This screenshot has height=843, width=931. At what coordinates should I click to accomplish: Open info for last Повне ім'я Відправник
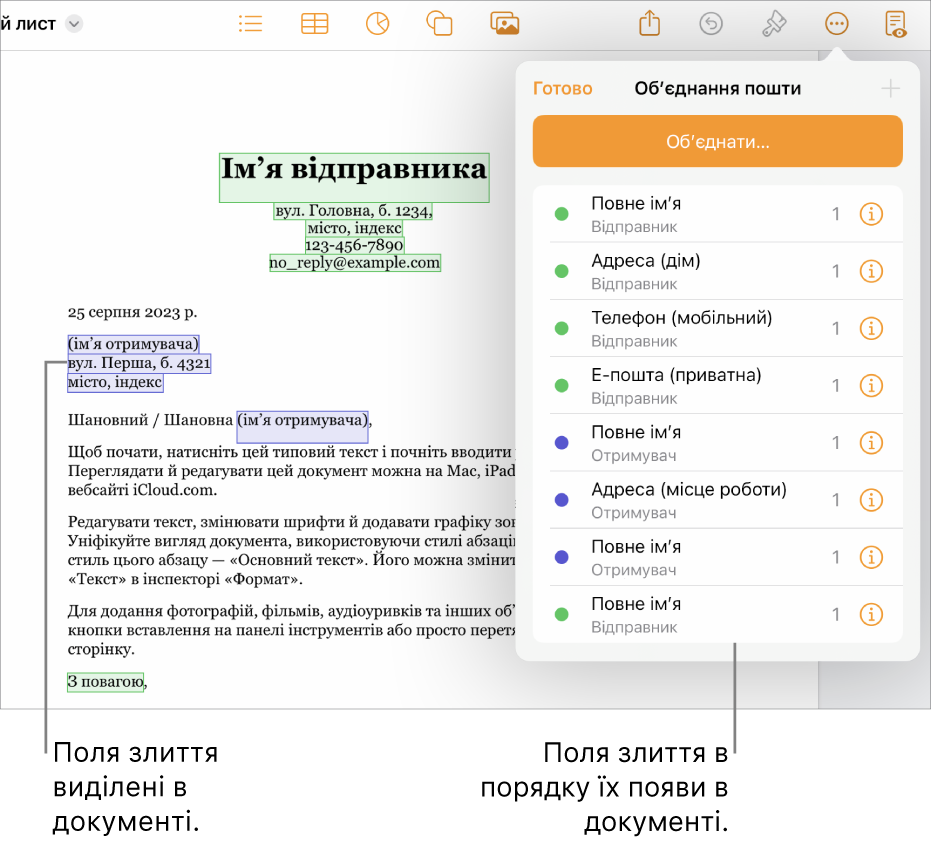(x=871, y=614)
